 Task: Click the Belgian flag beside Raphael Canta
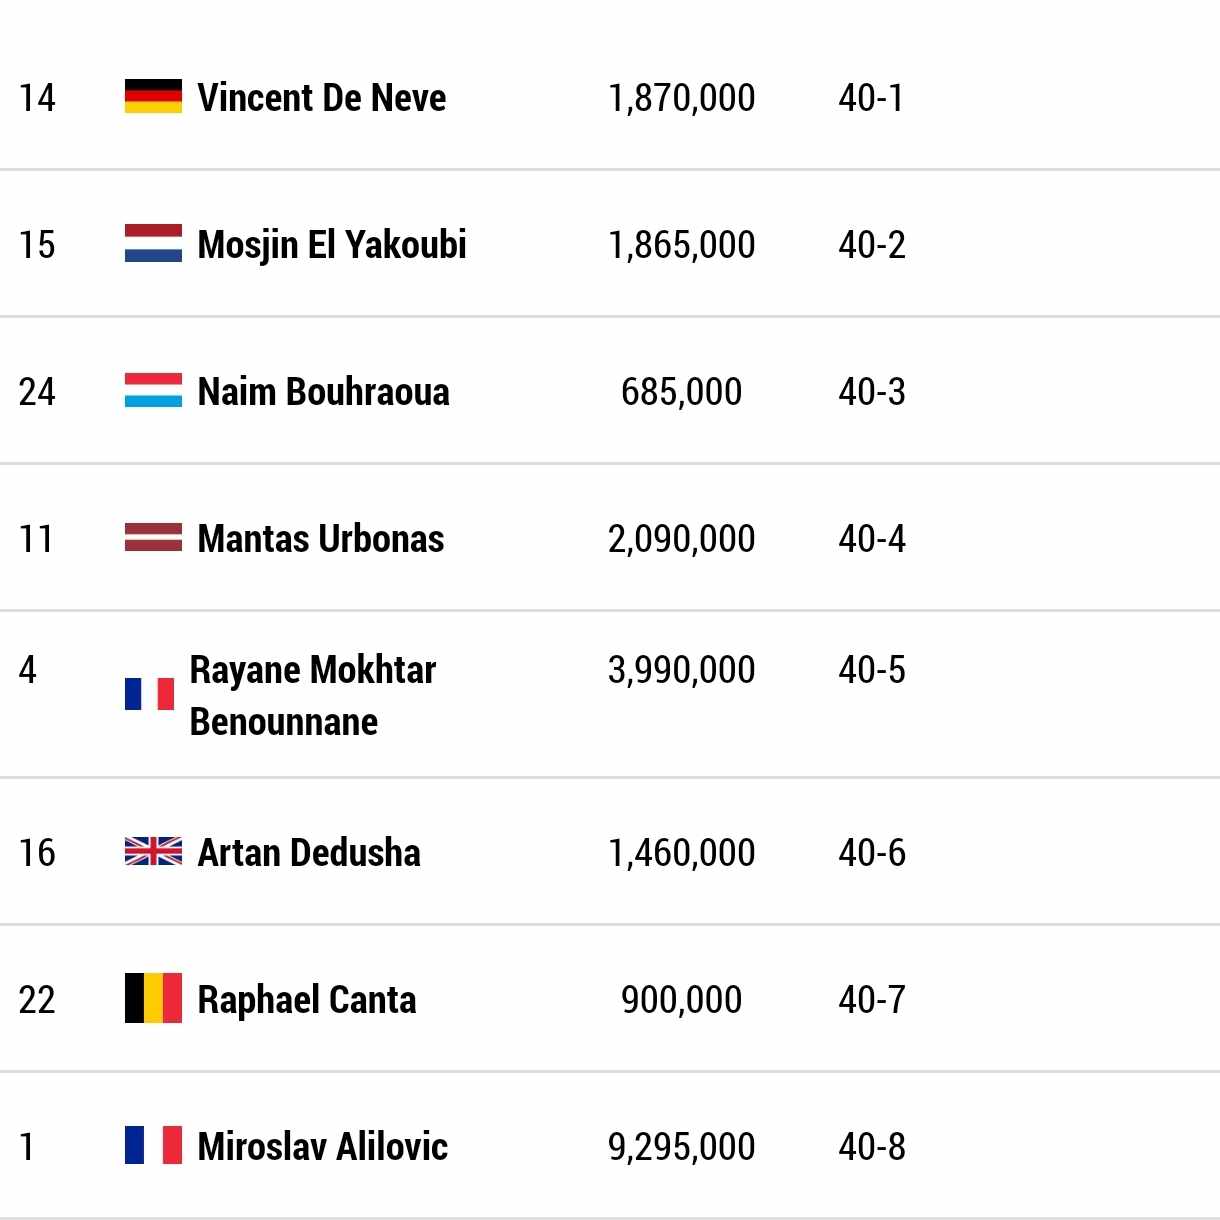point(153,998)
